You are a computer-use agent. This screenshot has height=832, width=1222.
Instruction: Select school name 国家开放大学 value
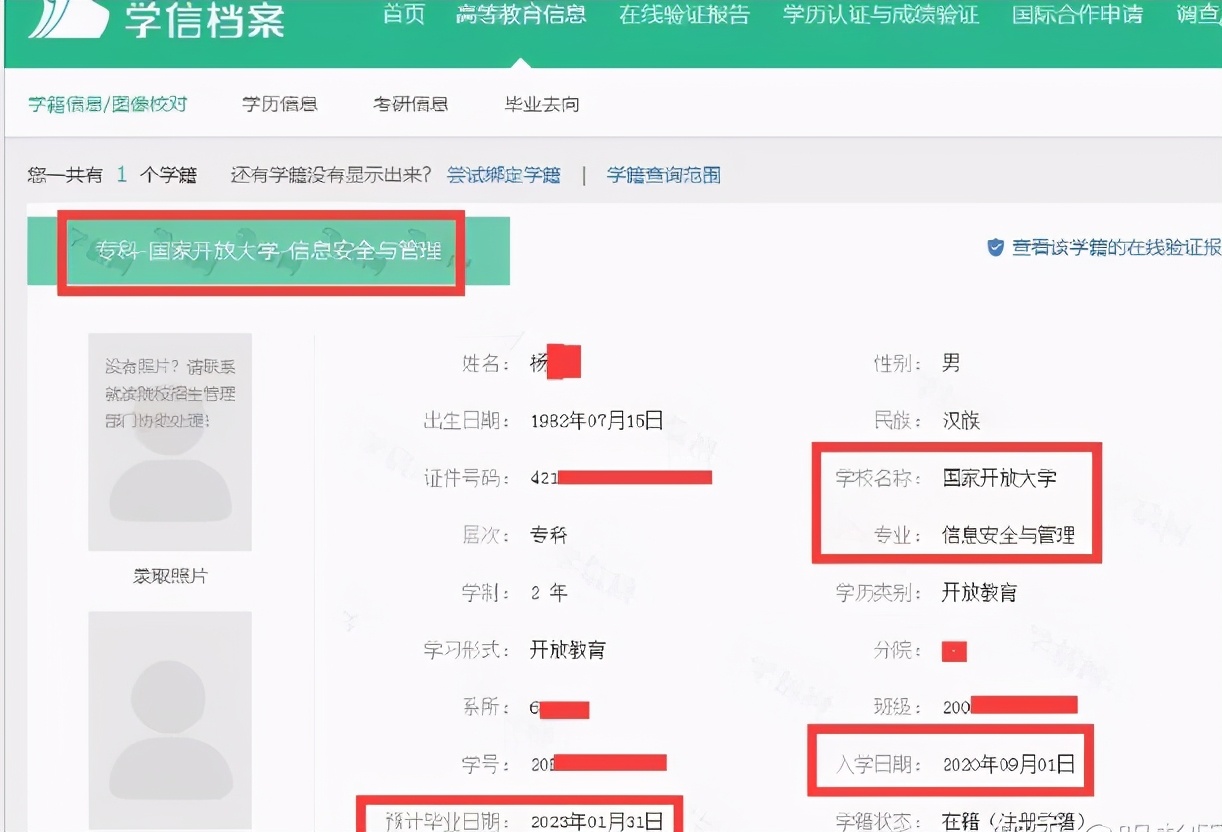pyautogui.click(x=999, y=477)
